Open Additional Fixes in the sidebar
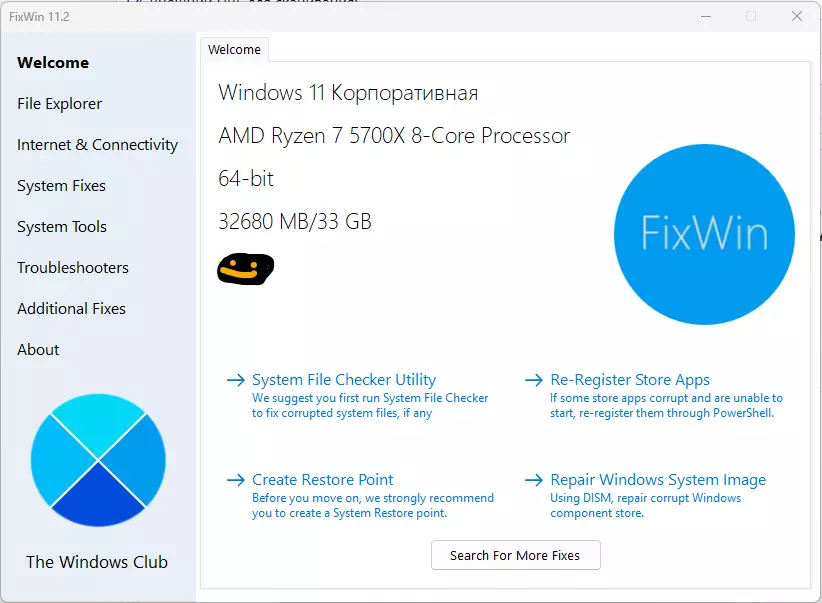This screenshot has height=603, width=822. (x=71, y=309)
